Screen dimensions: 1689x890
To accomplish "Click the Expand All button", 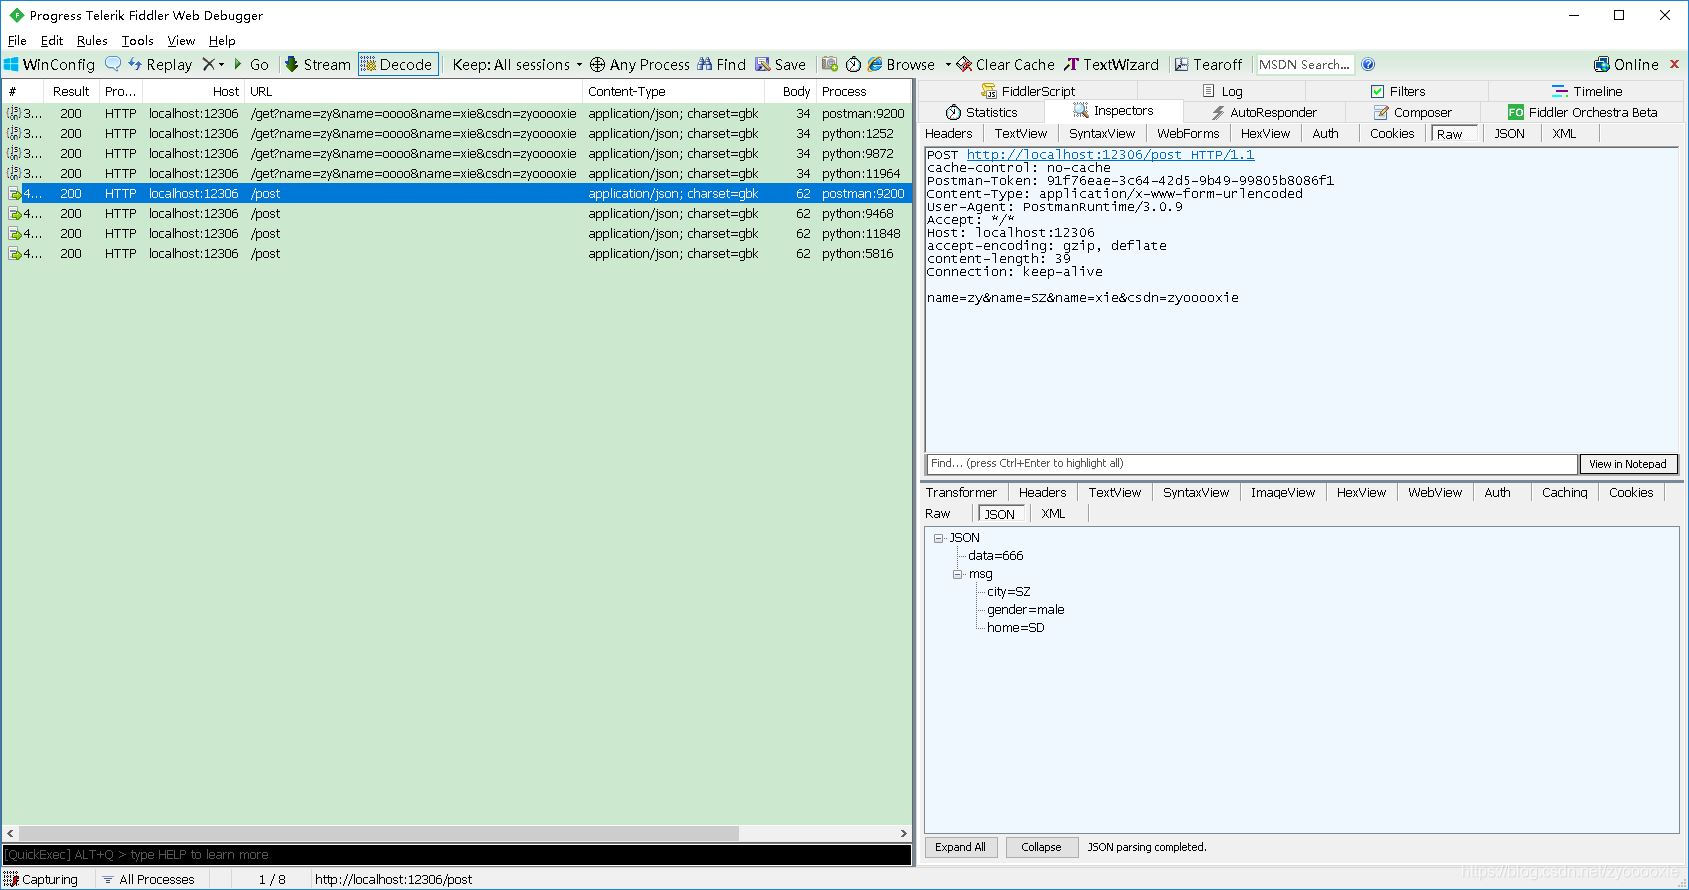I will pyautogui.click(x=960, y=847).
